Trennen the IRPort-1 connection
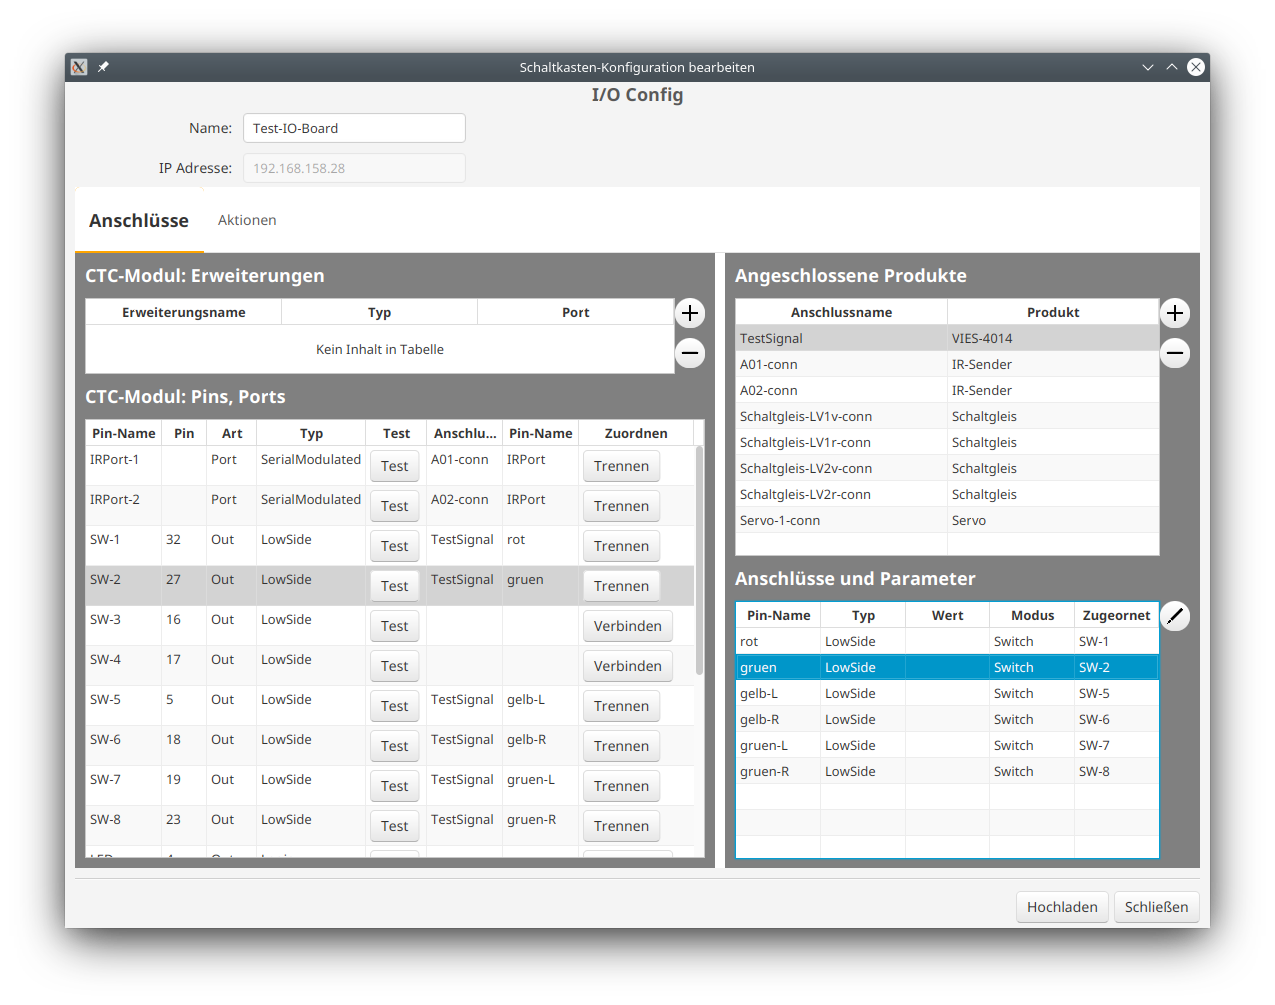Screen dimensions: 1275x1005 (x=621, y=466)
